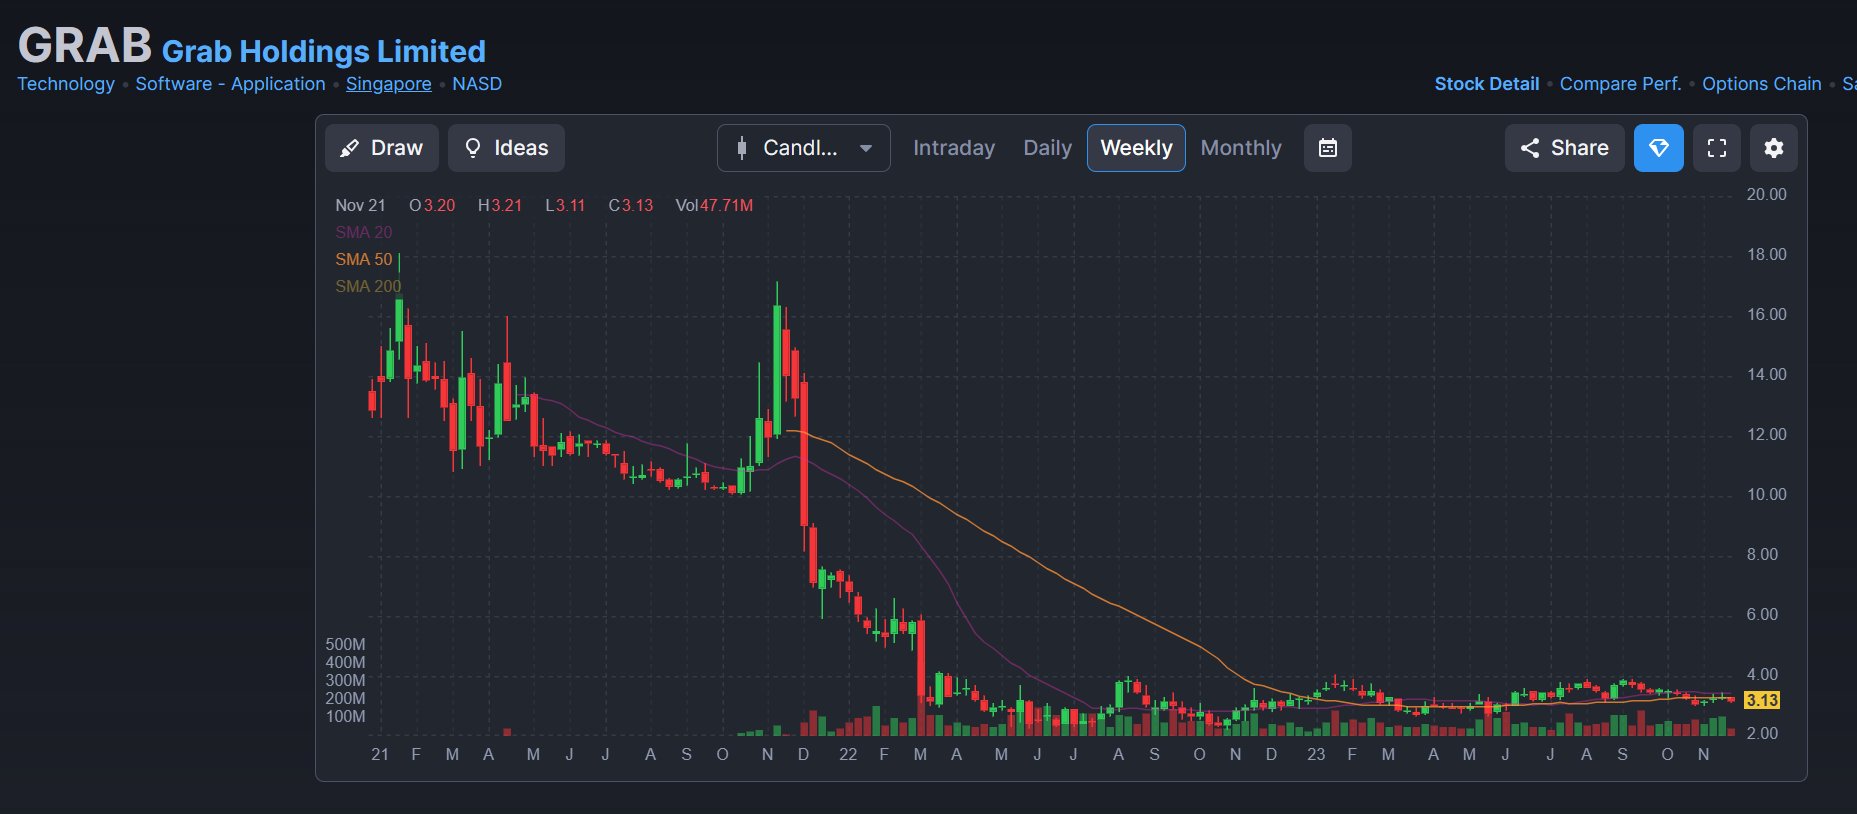
Task: Open the date range calendar icon
Action: pos(1328,148)
